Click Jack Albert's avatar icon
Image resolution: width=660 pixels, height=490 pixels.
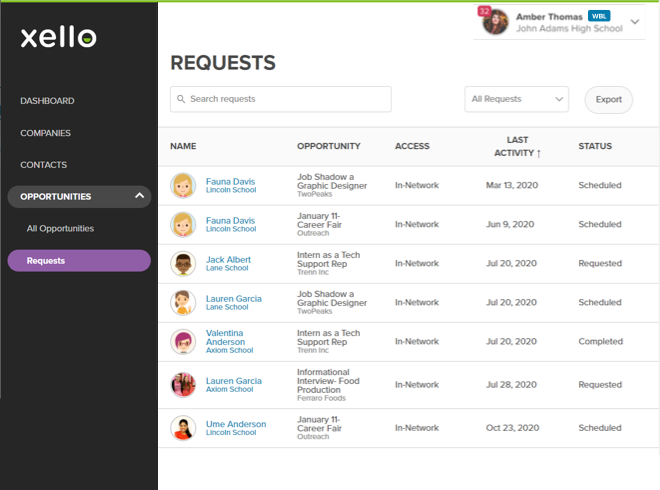coord(182,264)
